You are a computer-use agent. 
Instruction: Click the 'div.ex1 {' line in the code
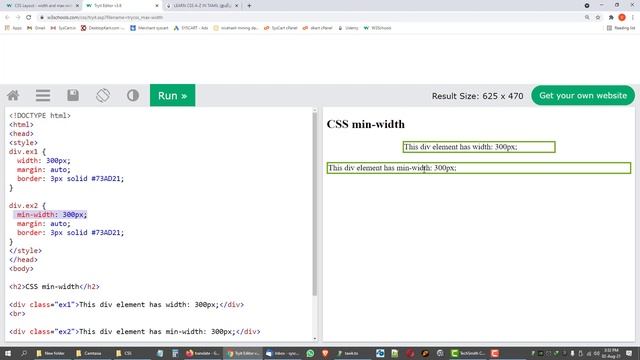click(27, 151)
